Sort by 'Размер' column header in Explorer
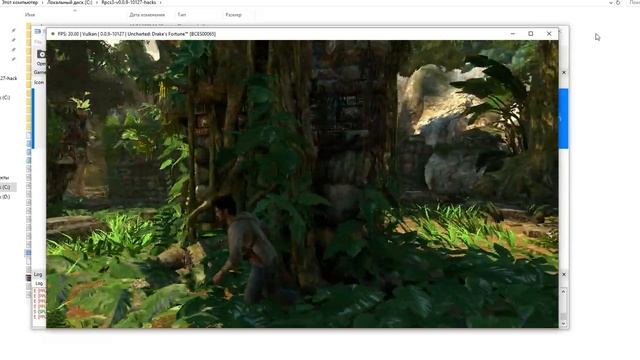The width and height of the screenshot is (640, 360). click(x=233, y=15)
